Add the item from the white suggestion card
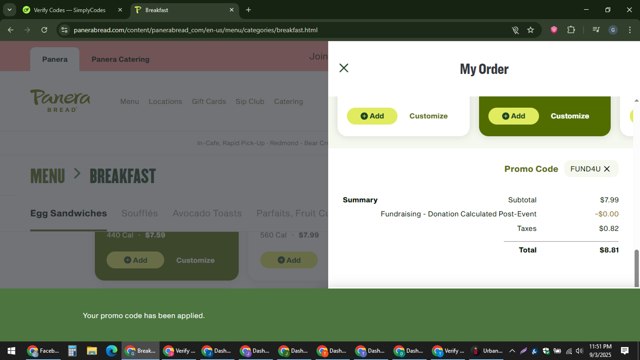Viewport: 640px width, 360px height. [372, 116]
